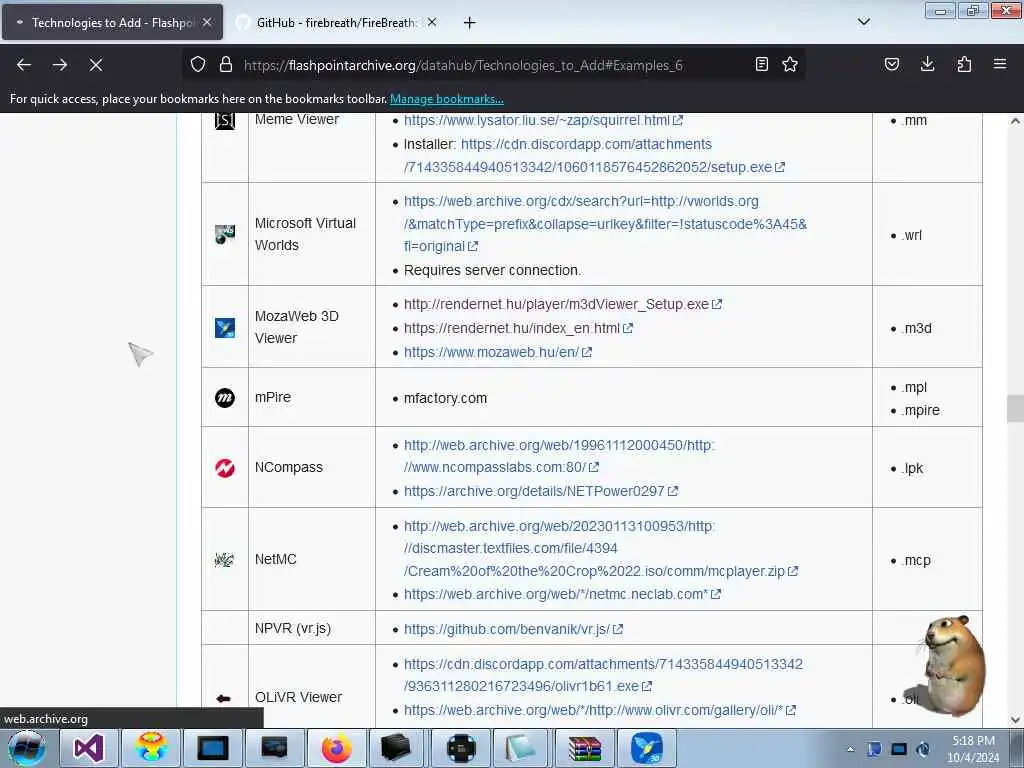This screenshot has height=768, width=1024.
Task: Open the lysator.liu.se squirrel.html link
Action: [543, 120]
